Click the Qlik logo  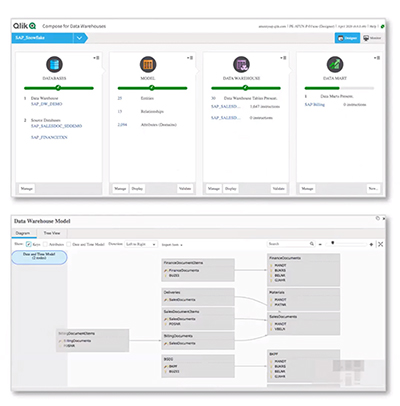click(24, 26)
